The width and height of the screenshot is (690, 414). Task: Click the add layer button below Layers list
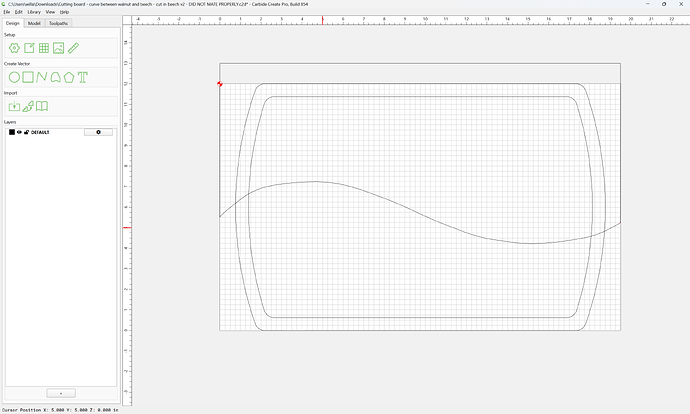coord(61,393)
